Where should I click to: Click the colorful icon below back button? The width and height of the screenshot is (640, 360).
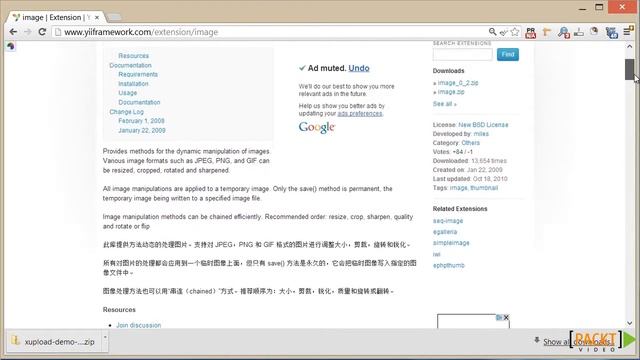point(11,46)
